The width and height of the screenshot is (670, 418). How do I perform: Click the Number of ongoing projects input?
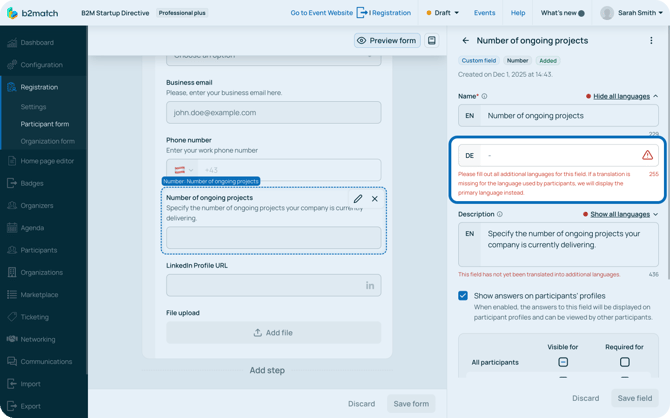pos(273,238)
